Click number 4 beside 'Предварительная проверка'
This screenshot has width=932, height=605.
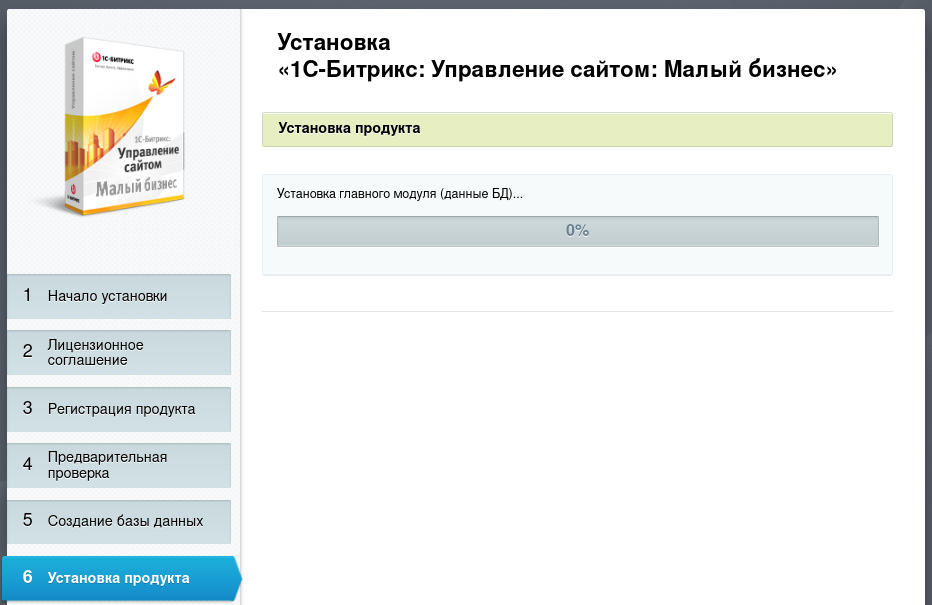(x=27, y=465)
